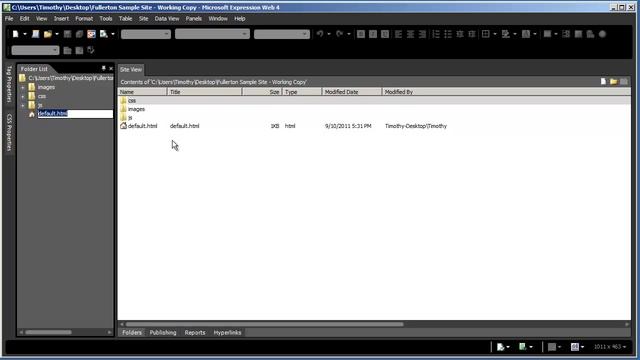Expand the js folder in Folder List

click(23, 105)
